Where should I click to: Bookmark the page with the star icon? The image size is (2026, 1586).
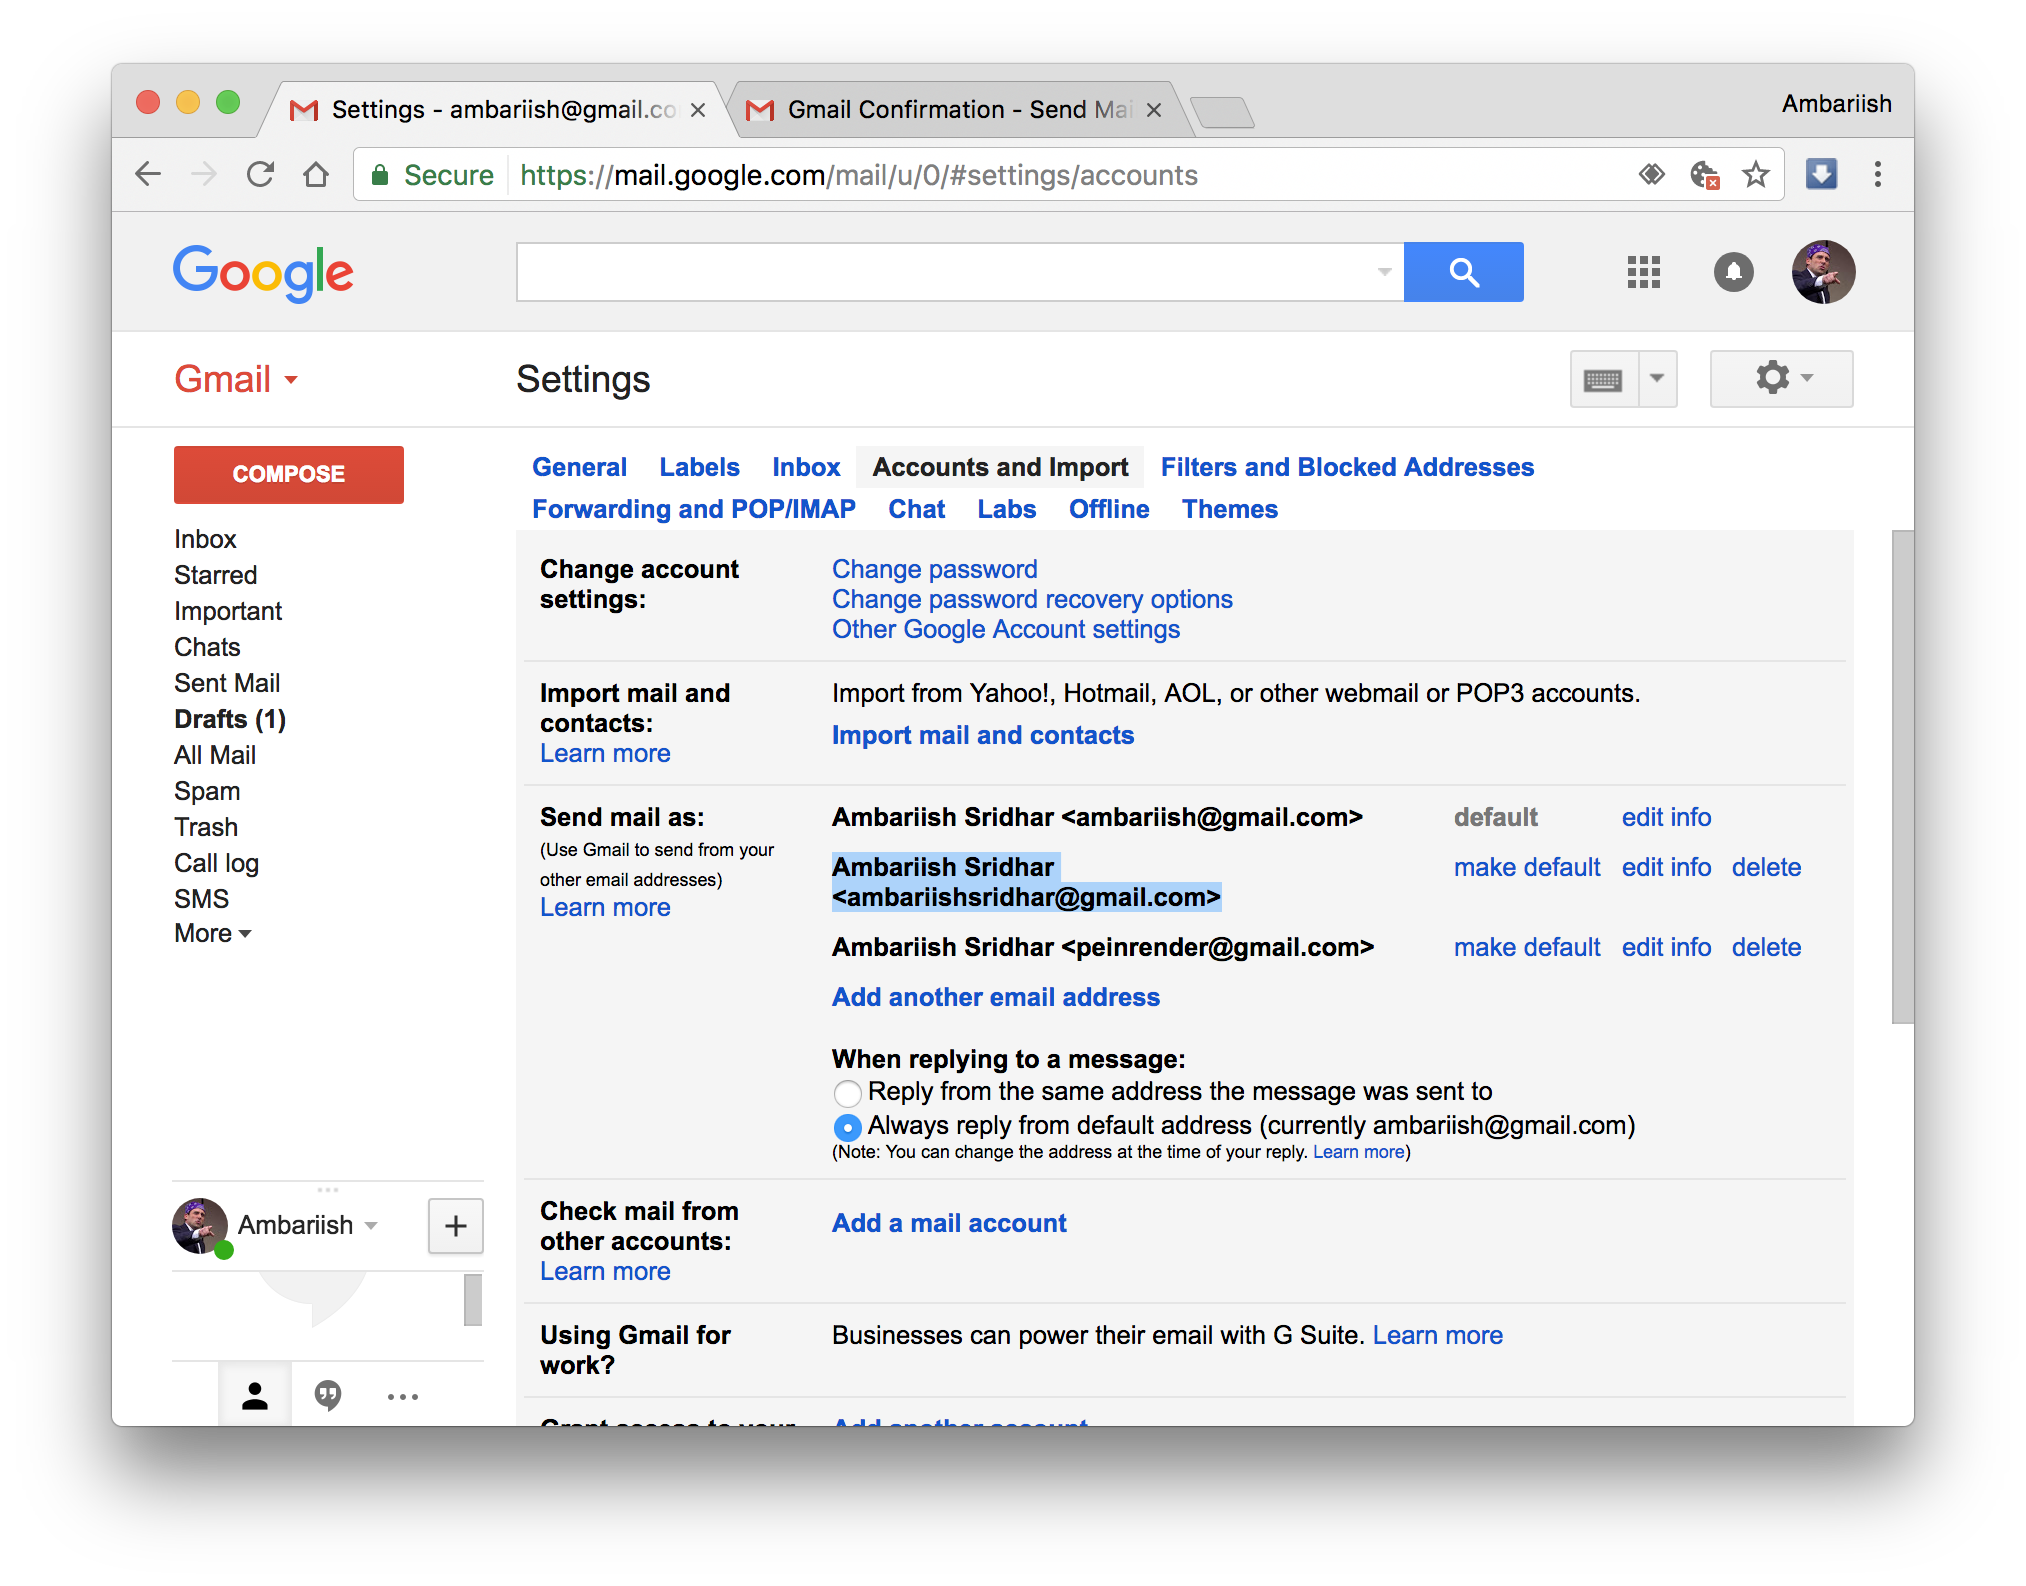[1756, 174]
